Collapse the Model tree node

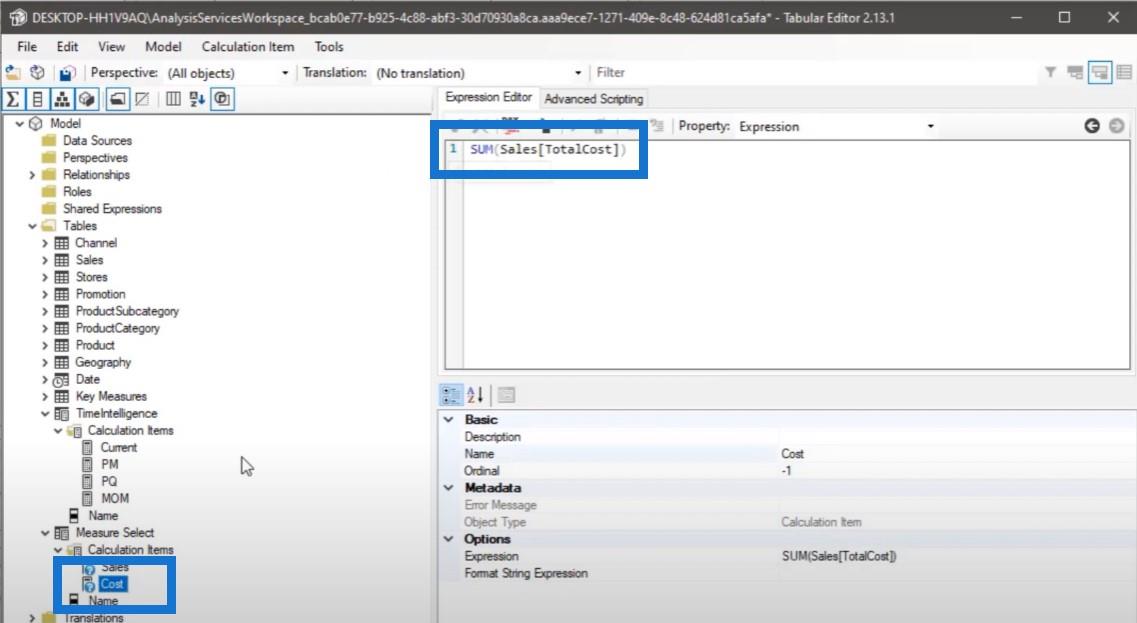click(20, 123)
